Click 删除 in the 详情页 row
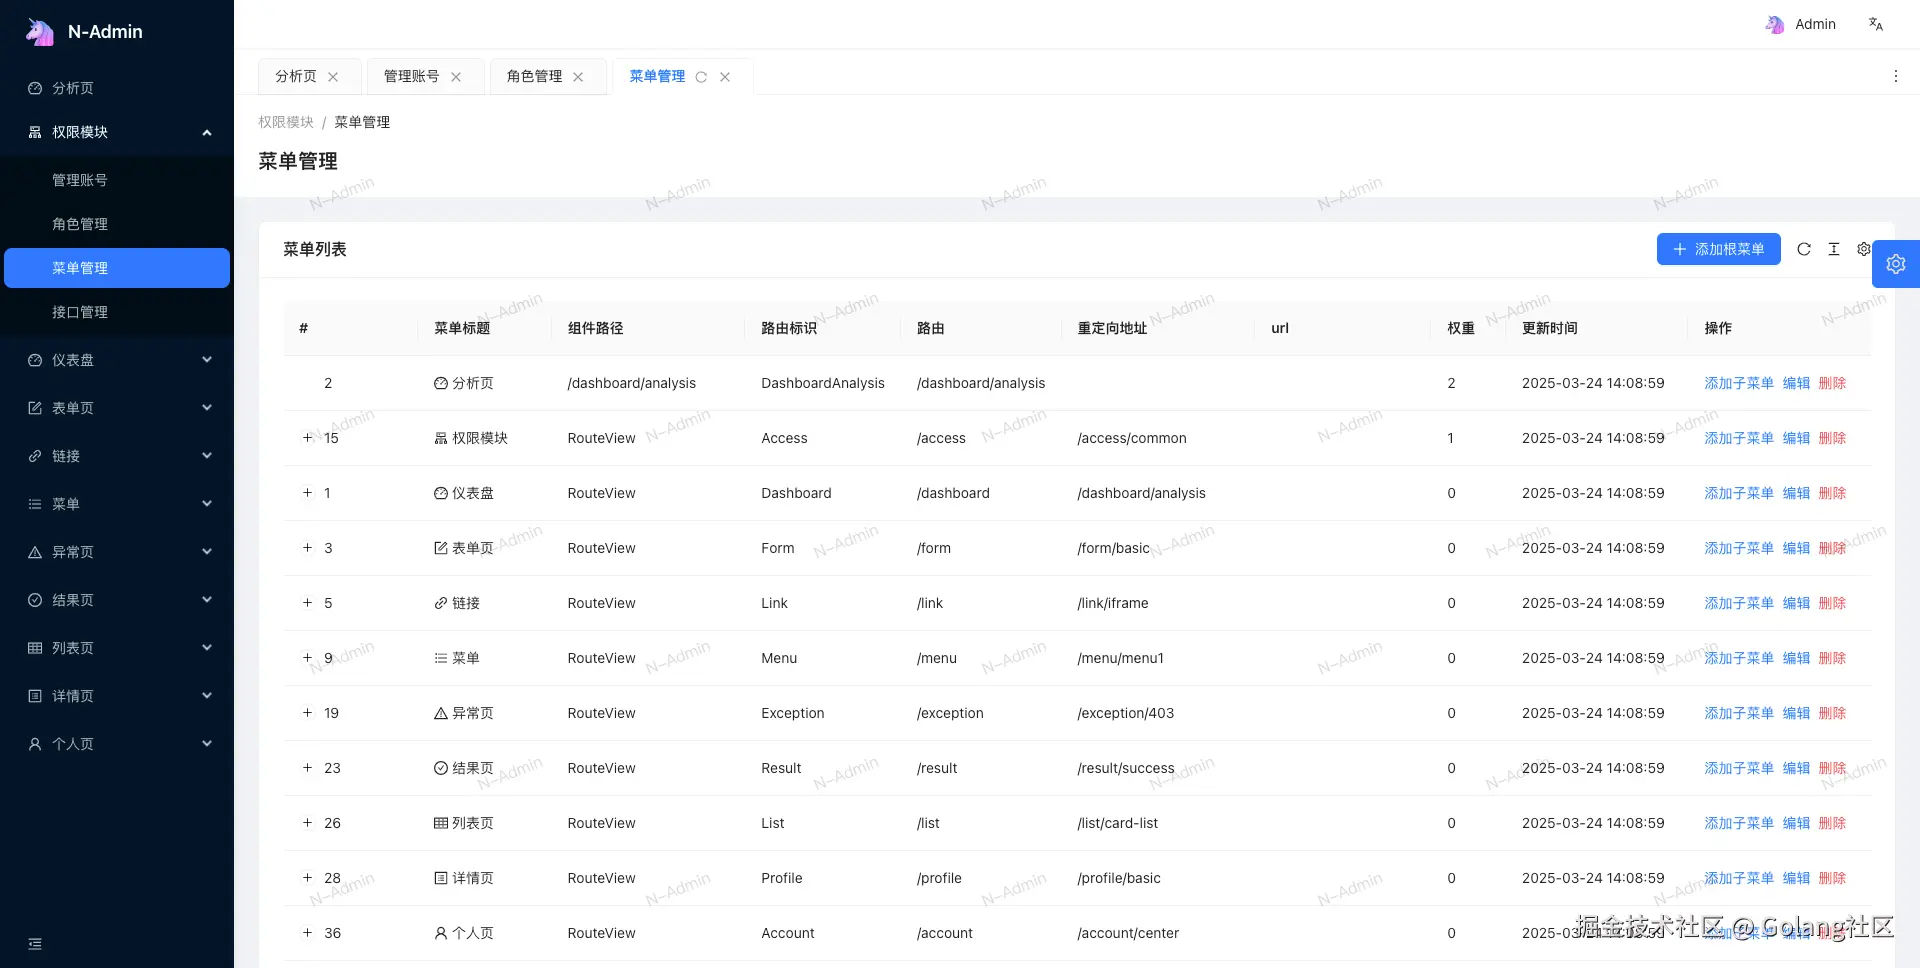This screenshot has height=968, width=1920. pos(1832,878)
